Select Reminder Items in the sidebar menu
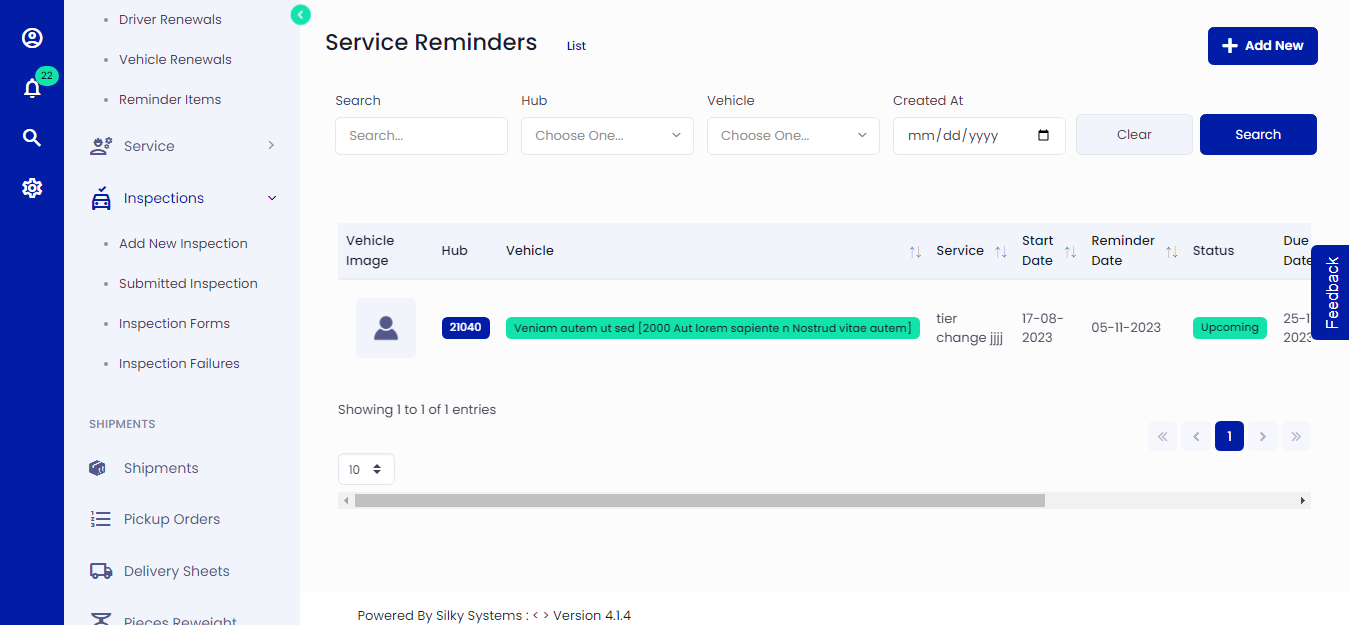The width and height of the screenshot is (1349, 625). coord(170,99)
